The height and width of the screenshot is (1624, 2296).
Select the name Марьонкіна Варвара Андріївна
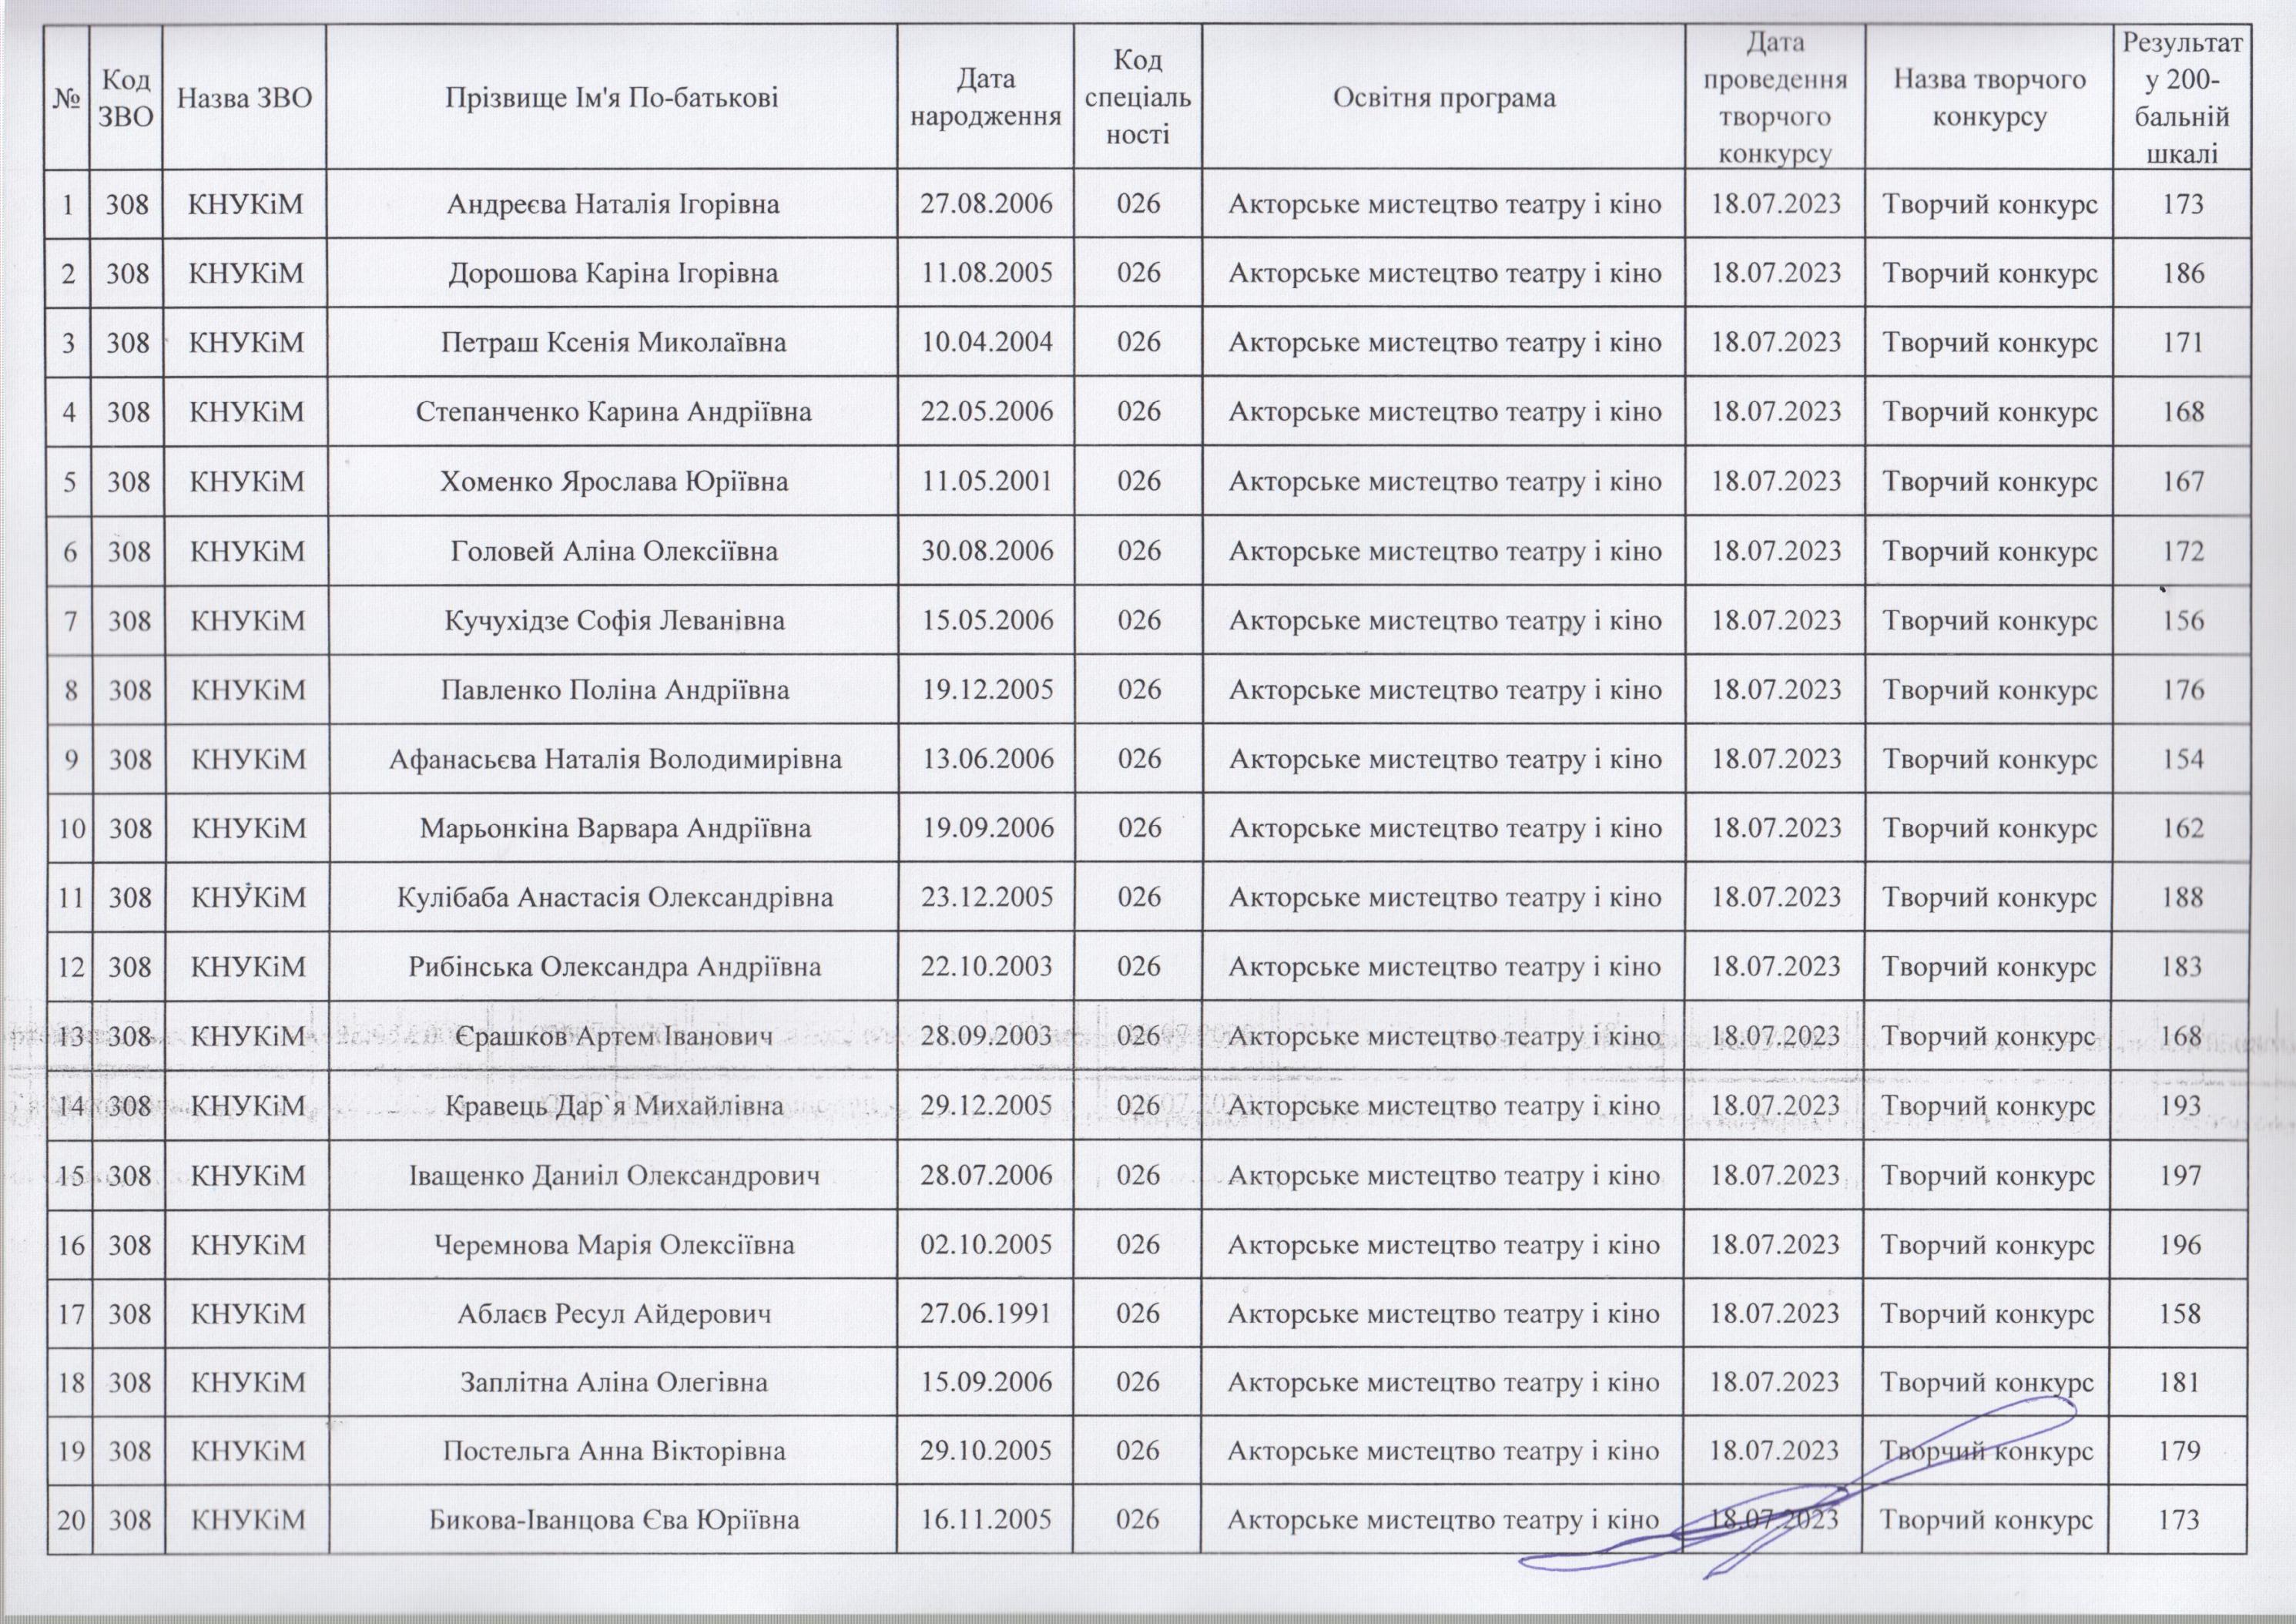tap(612, 828)
